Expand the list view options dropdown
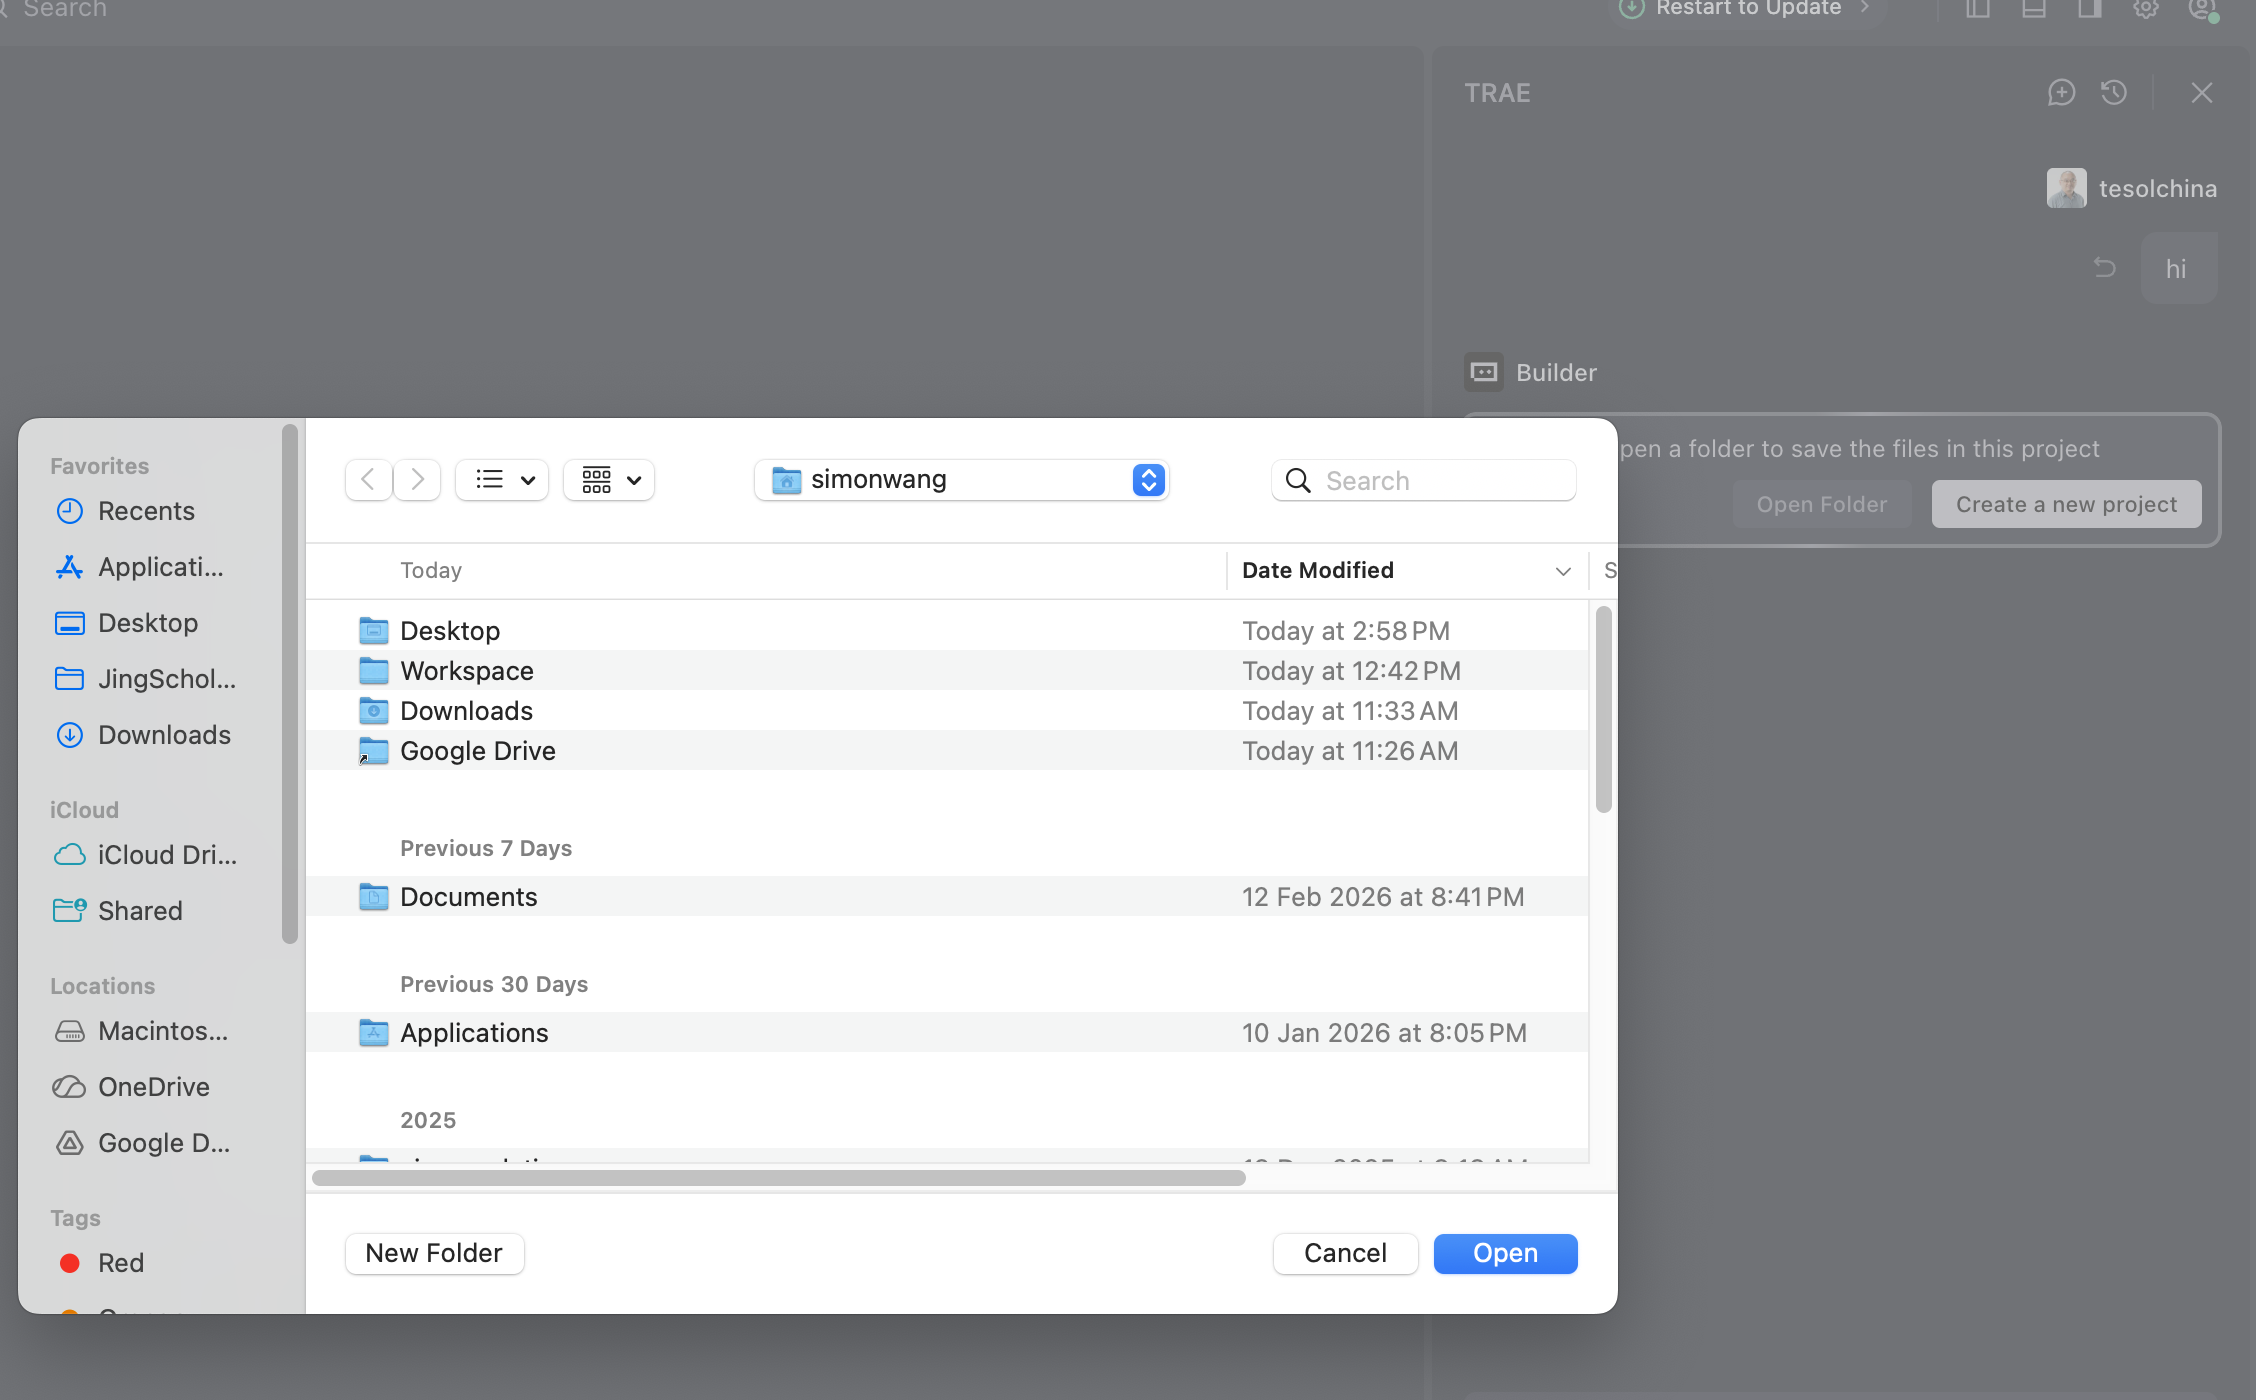The image size is (2256, 1400). point(503,480)
